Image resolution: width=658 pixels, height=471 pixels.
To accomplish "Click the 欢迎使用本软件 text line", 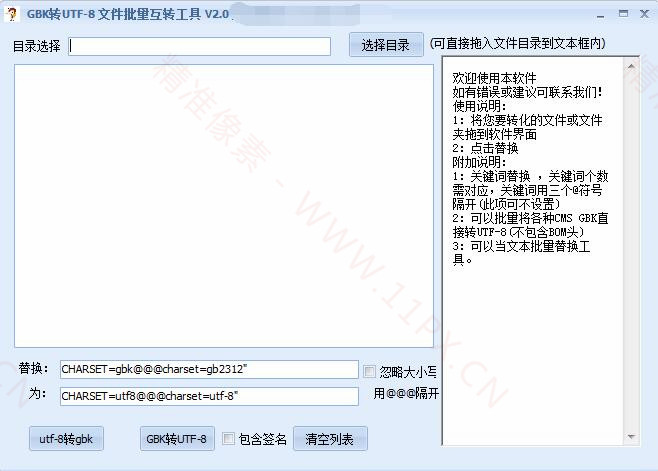I will [494, 78].
